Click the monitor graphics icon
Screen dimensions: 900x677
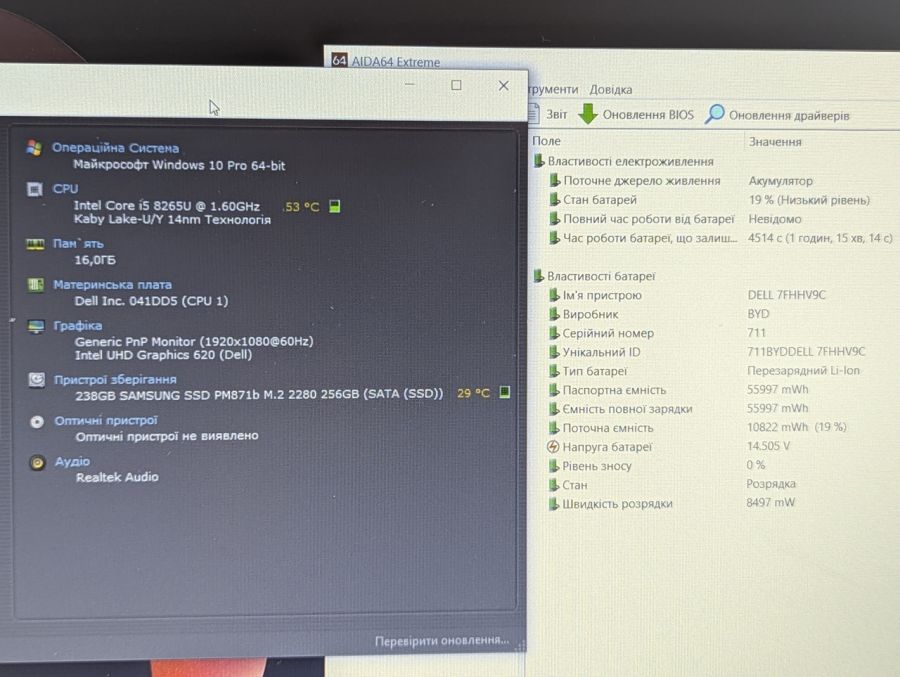pos(36,326)
